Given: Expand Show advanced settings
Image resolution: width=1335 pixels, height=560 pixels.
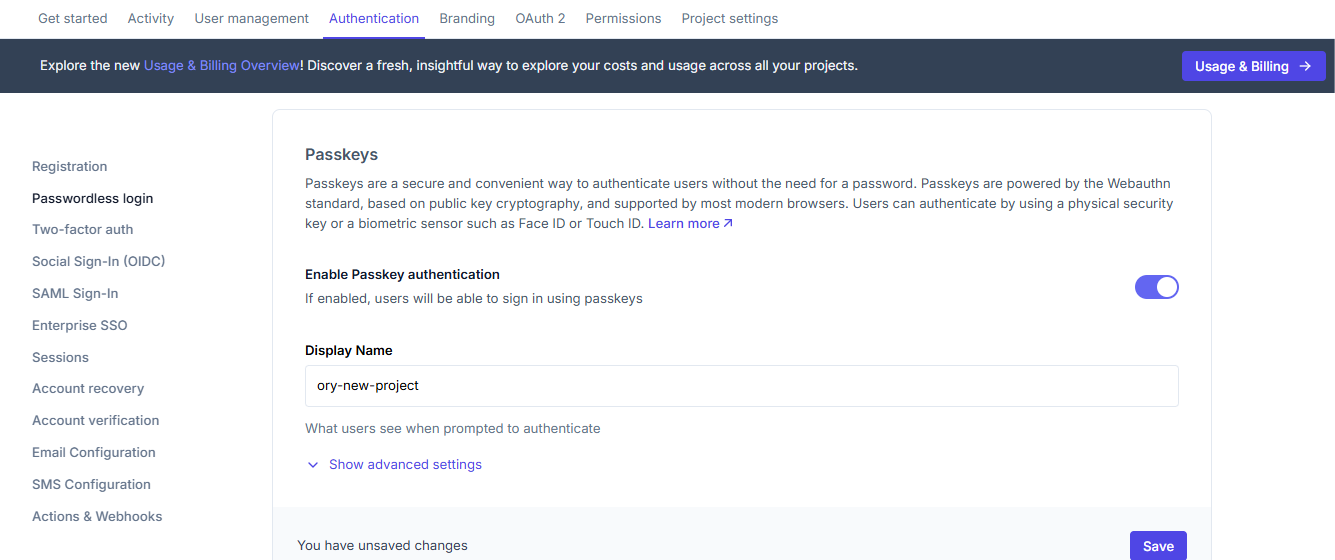Looking at the screenshot, I should click(x=405, y=465).
